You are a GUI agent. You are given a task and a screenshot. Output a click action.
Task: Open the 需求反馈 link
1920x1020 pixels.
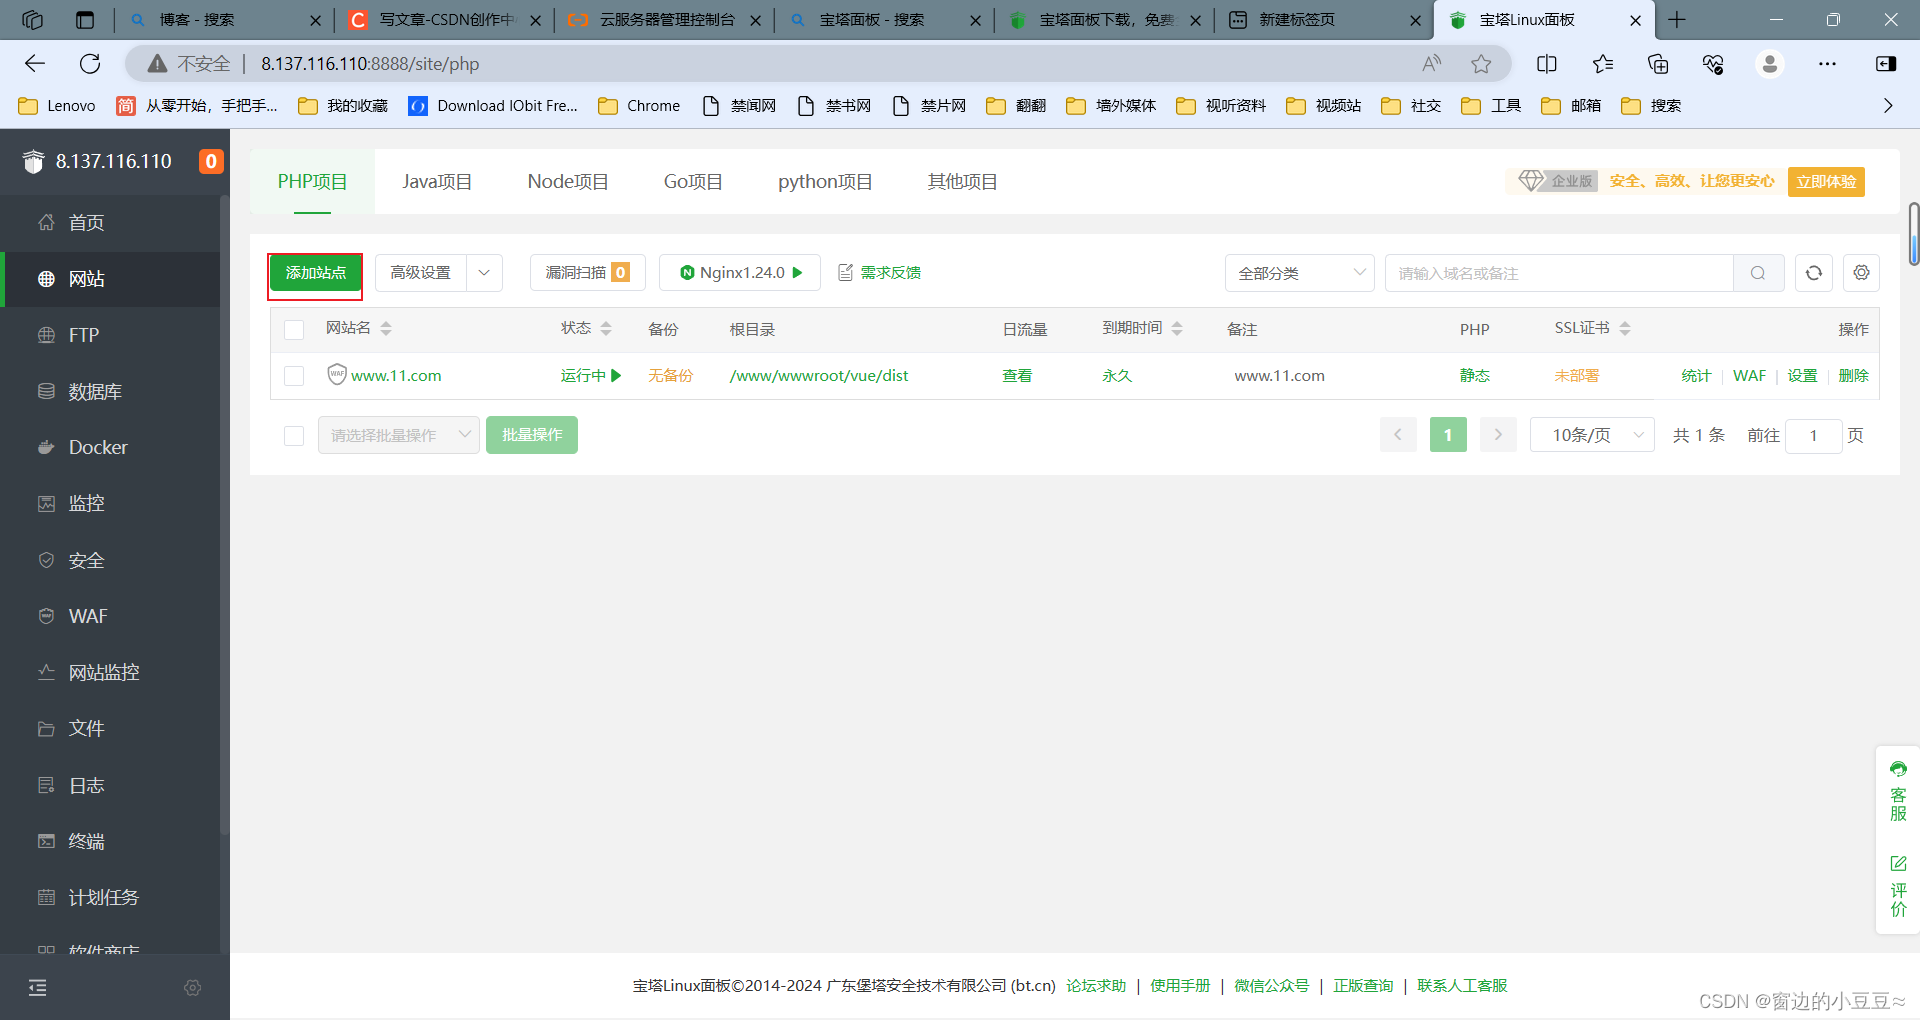[x=880, y=273]
